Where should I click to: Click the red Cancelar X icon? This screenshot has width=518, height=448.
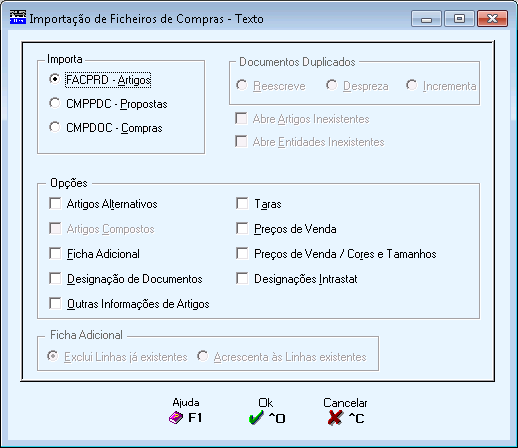(x=335, y=418)
